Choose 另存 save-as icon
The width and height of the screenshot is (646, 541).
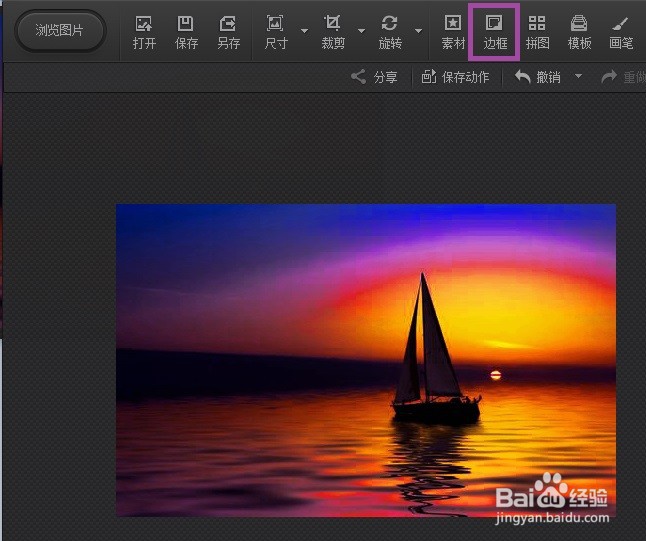[x=229, y=33]
